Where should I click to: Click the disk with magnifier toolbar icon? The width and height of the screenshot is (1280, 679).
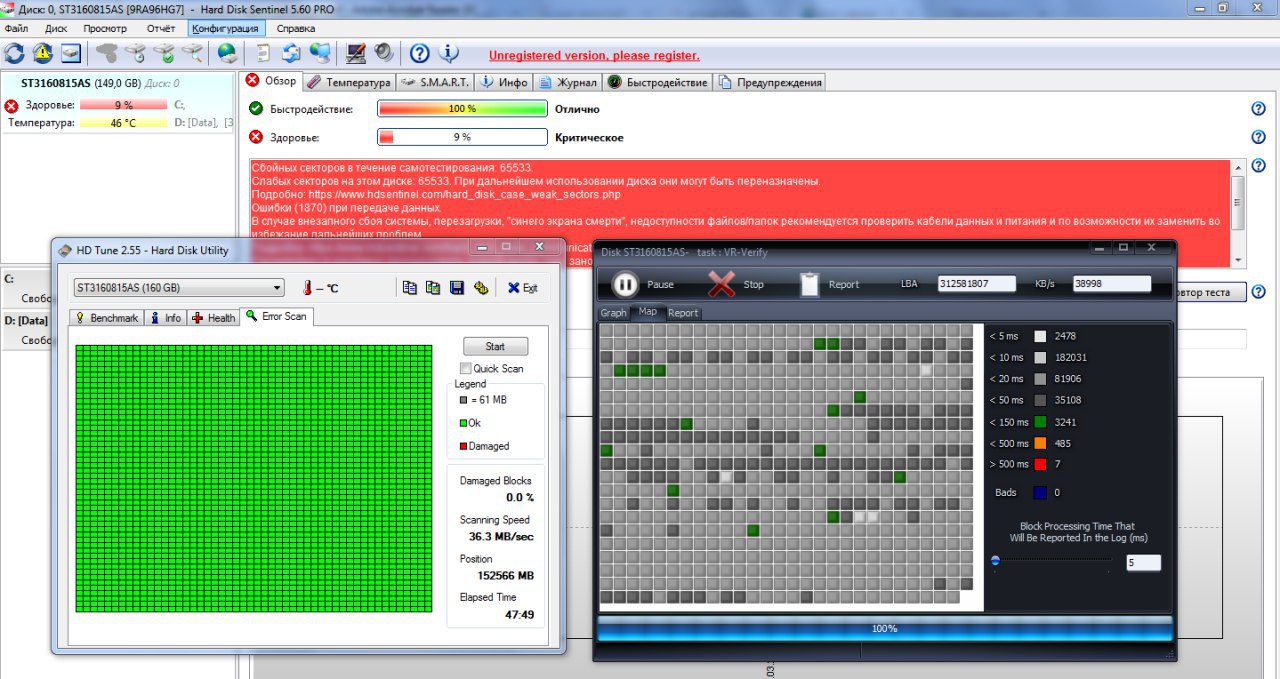click(193, 53)
